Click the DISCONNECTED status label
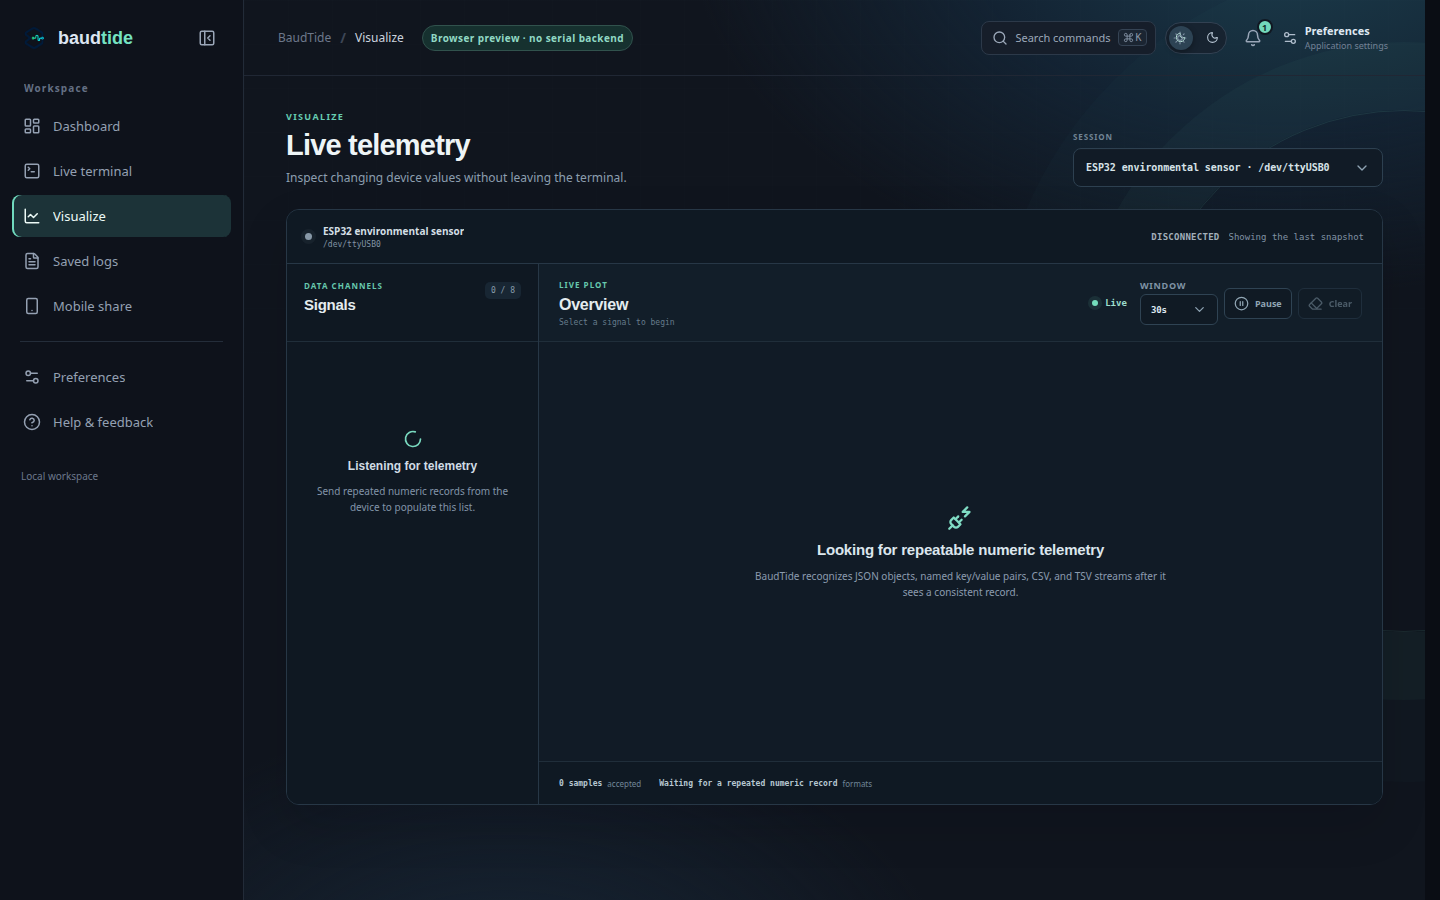The height and width of the screenshot is (900, 1440). (x=1185, y=237)
